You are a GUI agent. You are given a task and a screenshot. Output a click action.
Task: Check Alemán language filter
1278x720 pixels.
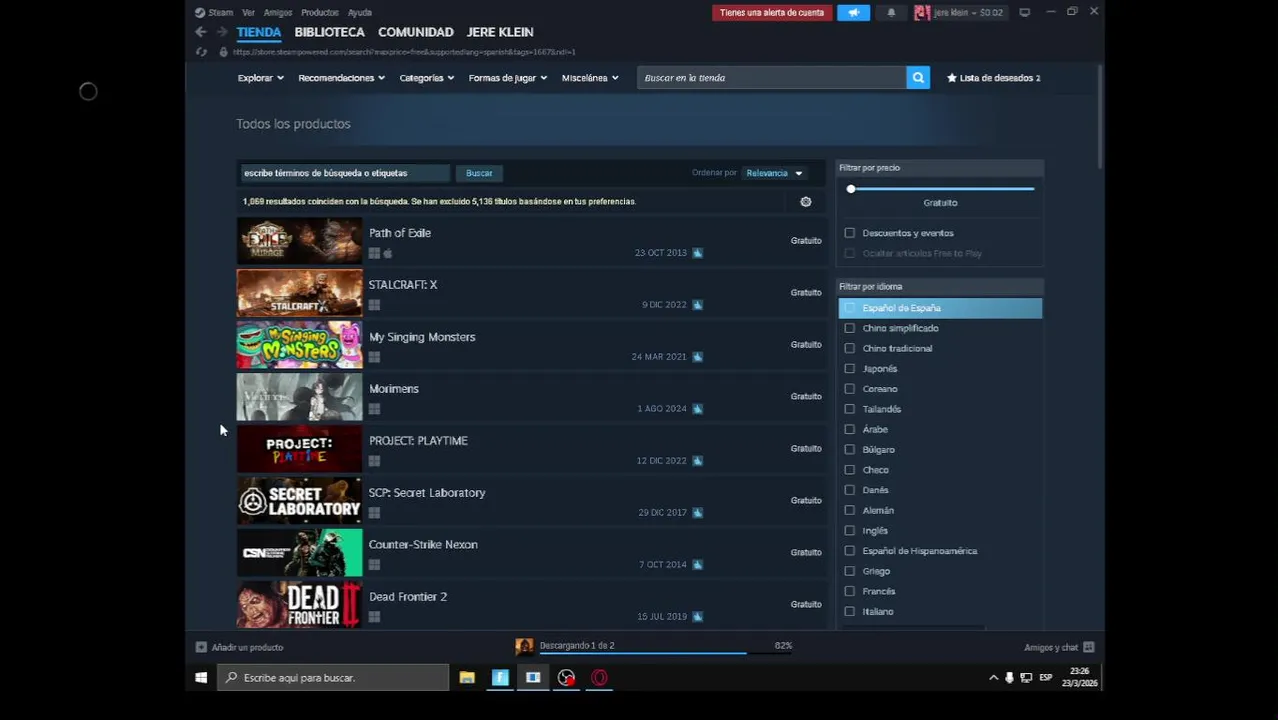(850, 510)
